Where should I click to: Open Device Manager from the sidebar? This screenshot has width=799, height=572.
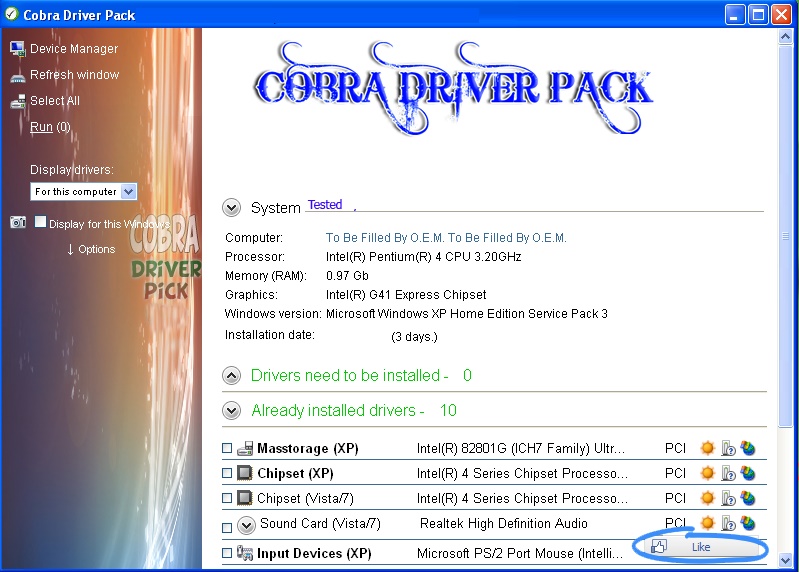point(74,49)
